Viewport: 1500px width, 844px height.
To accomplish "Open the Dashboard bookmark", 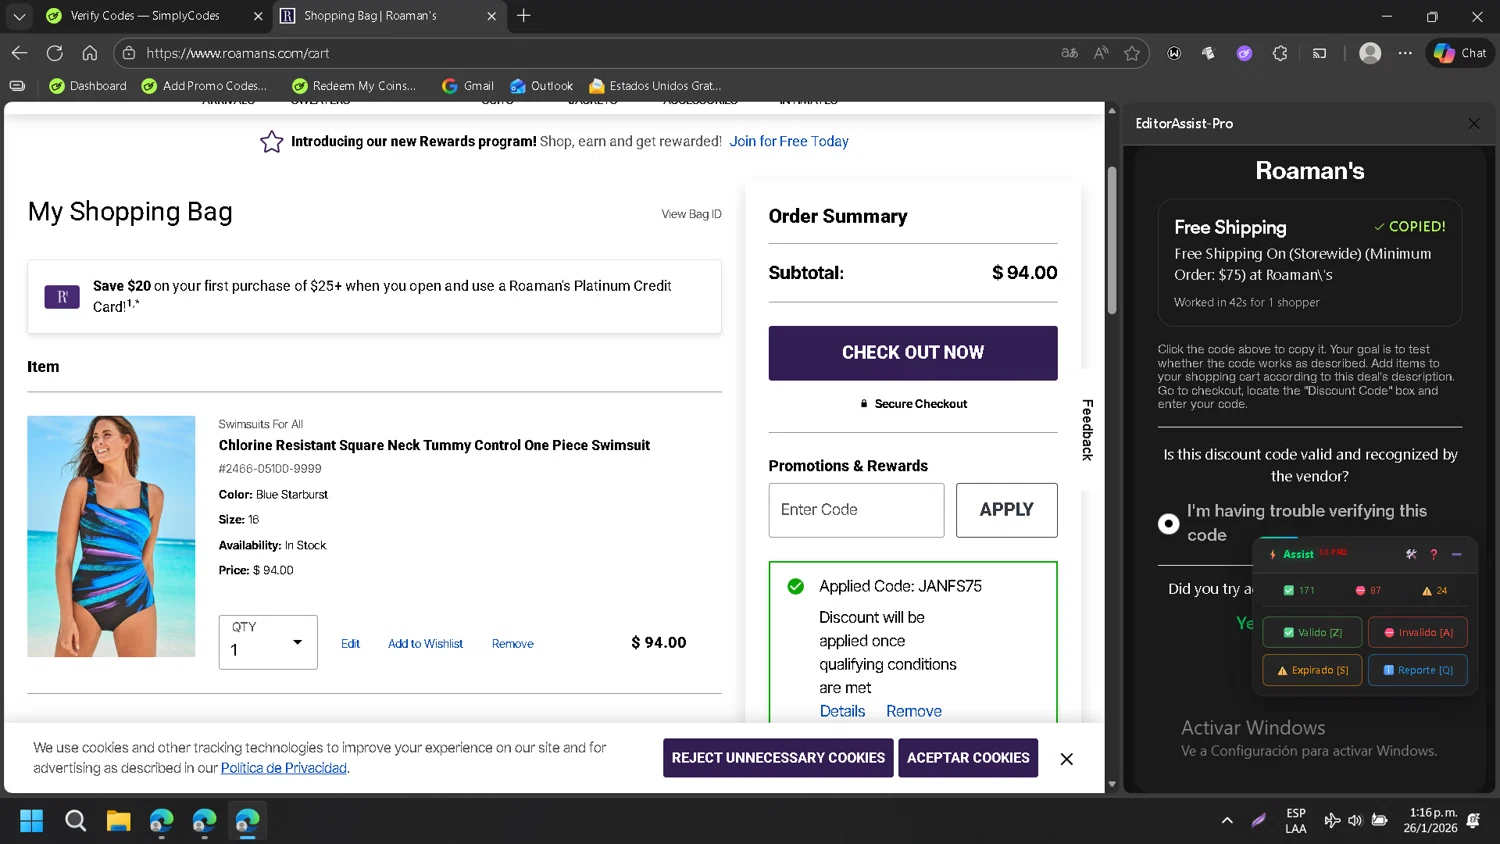I will [88, 86].
